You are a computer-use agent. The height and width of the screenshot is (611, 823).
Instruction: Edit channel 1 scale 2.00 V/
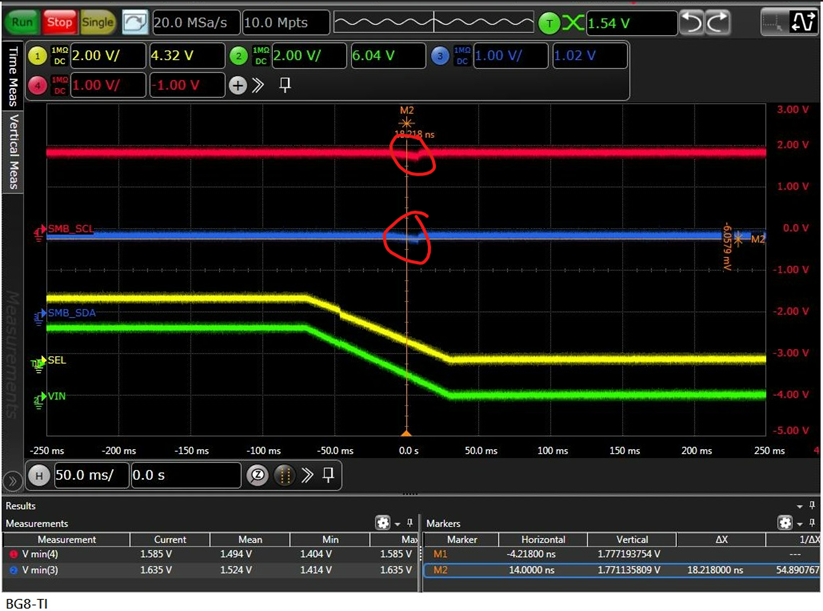click(108, 56)
